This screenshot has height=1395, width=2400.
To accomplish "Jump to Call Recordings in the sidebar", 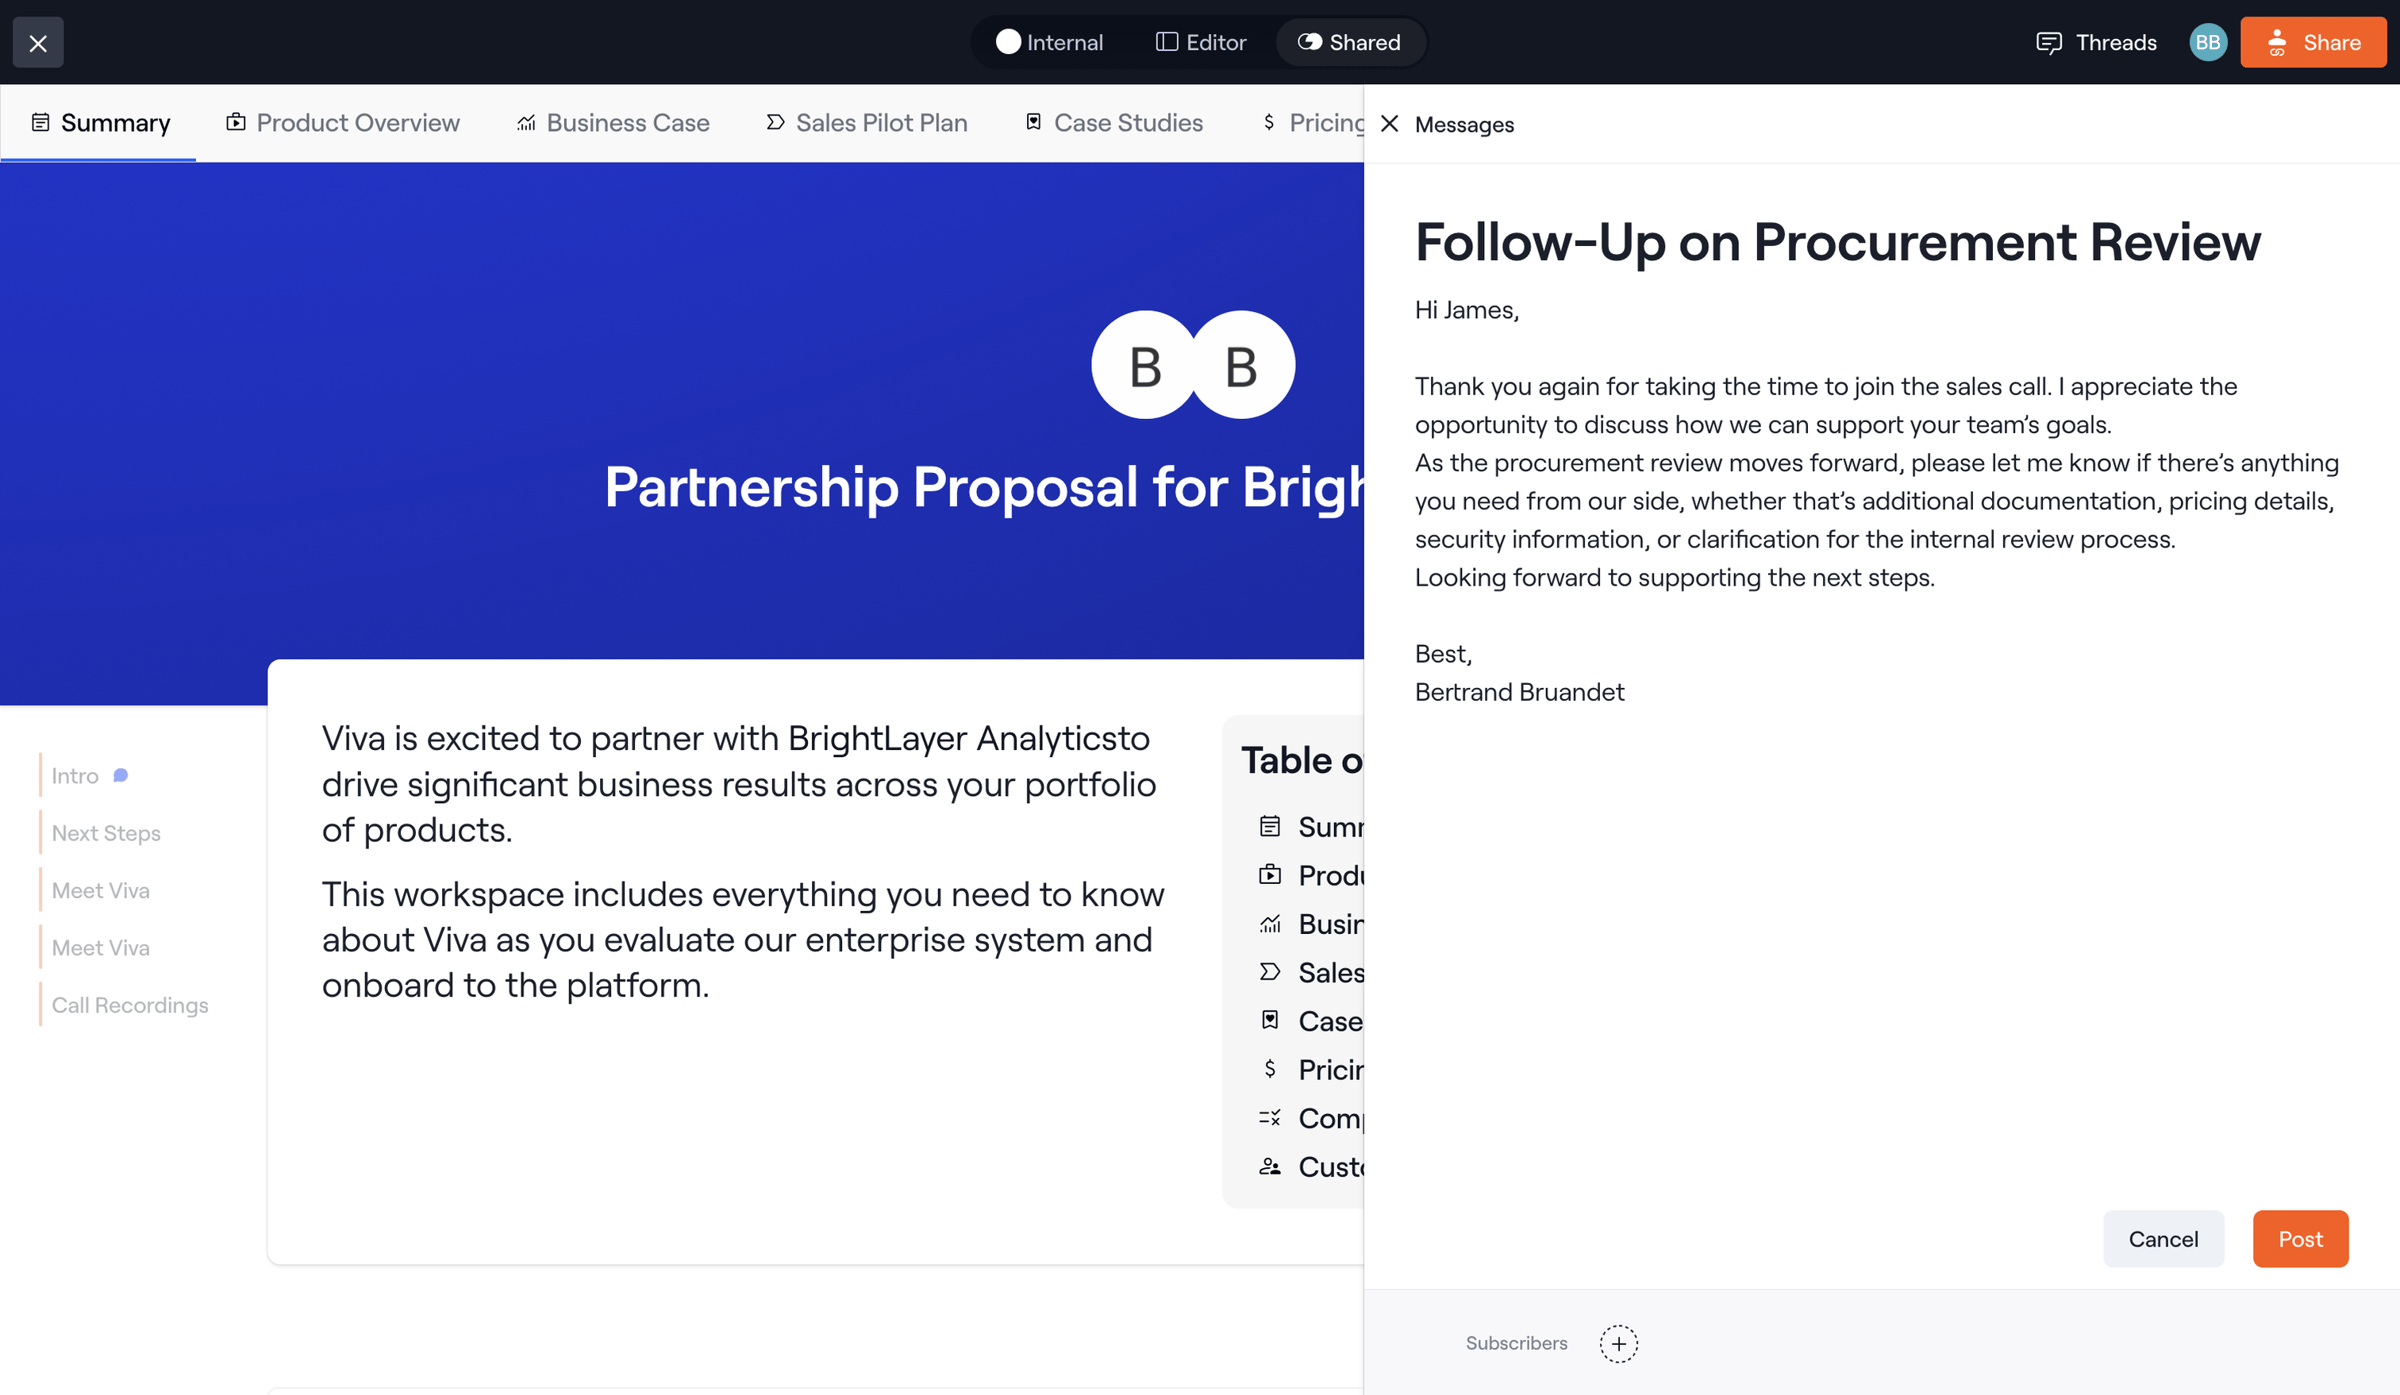I will (x=130, y=1004).
